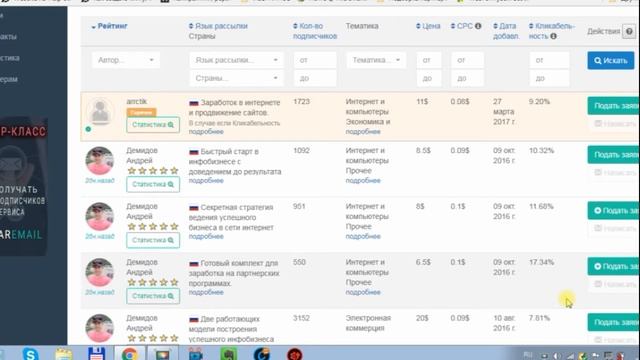The width and height of the screenshot is (640, 360).
Task: Click the green Evernote icon in taskbar
Action: pyautogui.click(x=229, y=354)
